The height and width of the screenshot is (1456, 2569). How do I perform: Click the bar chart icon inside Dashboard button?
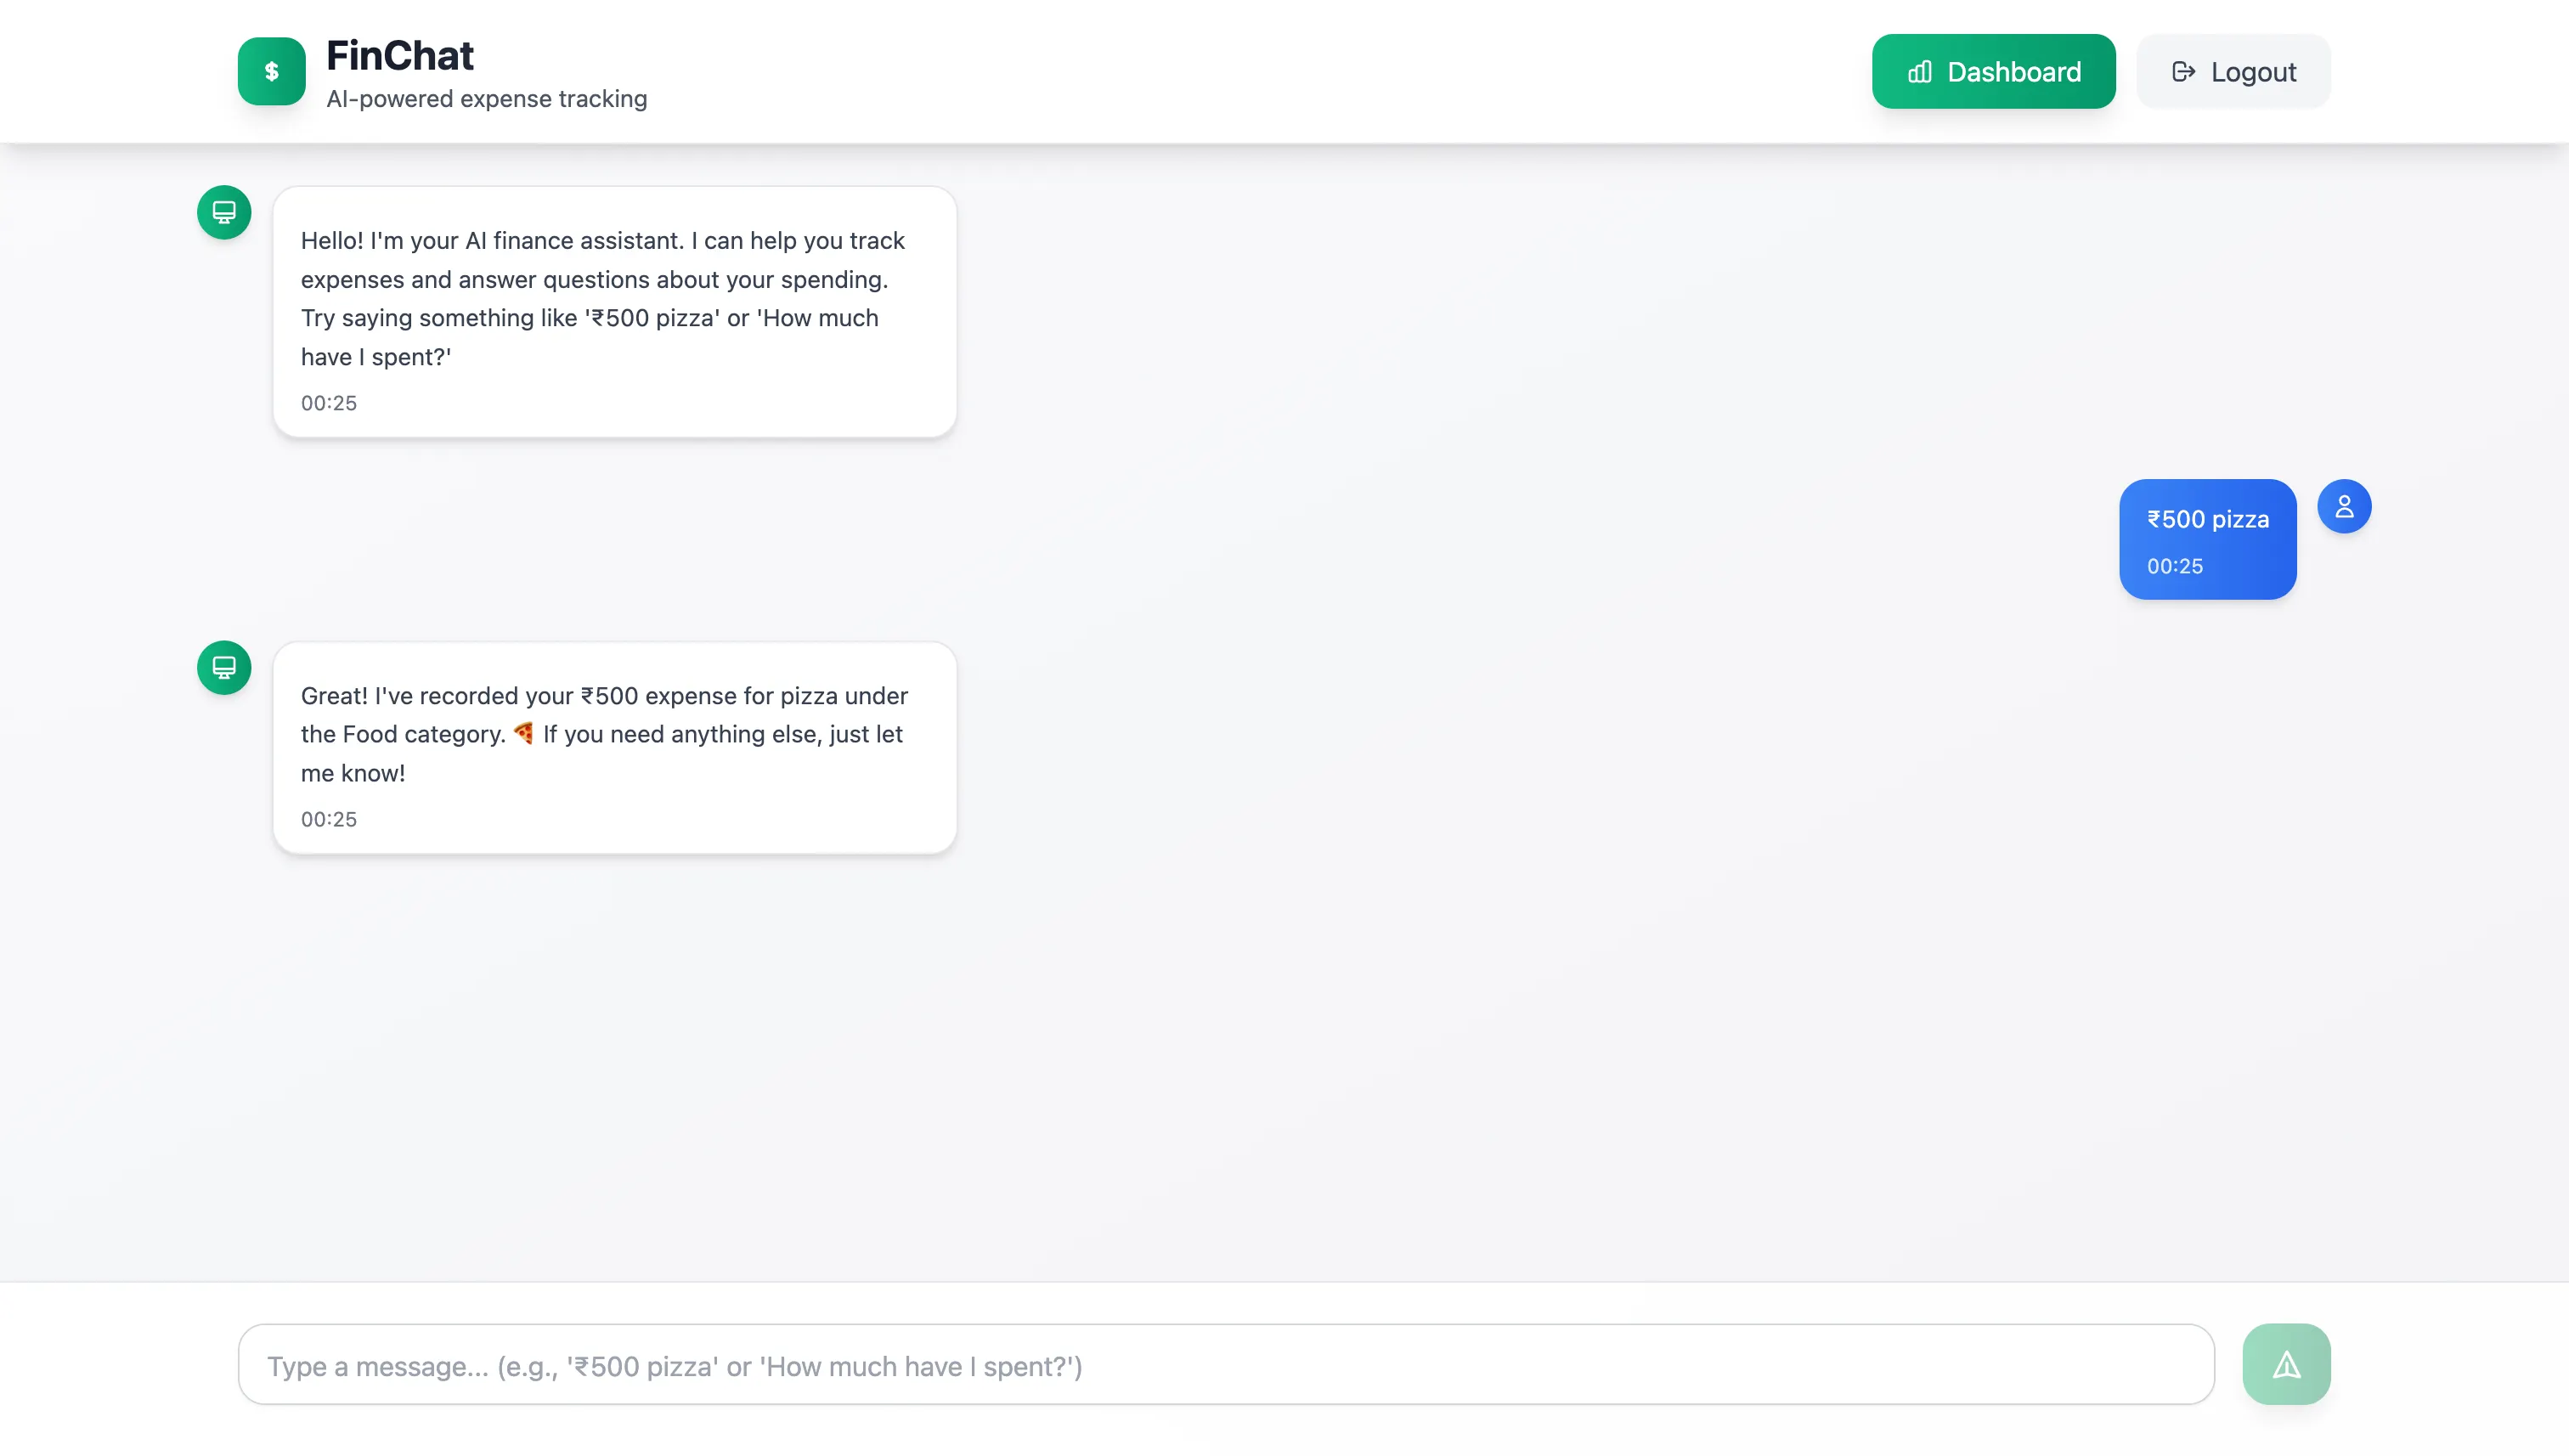[1918, 71]
